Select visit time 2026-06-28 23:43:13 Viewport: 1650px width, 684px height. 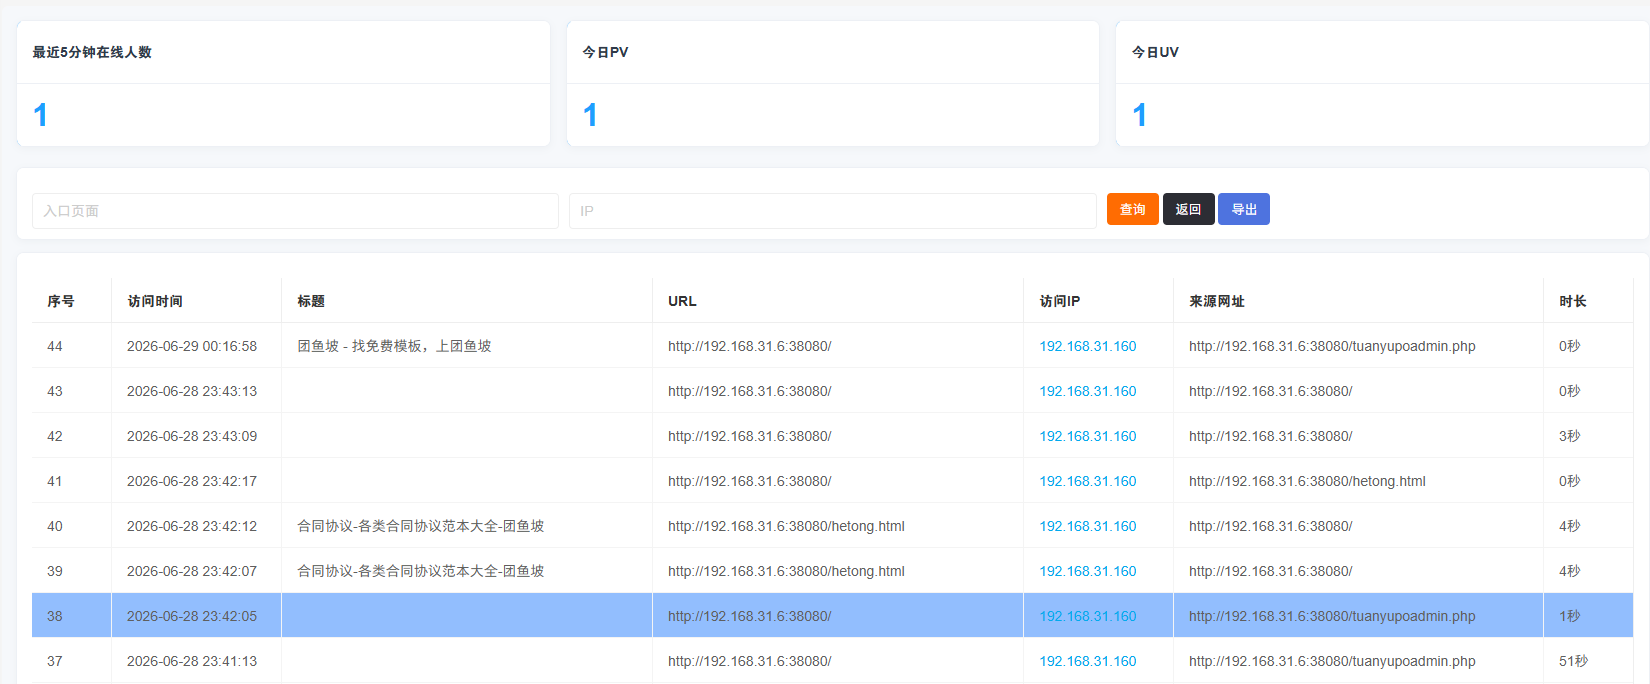pos(192,391)
